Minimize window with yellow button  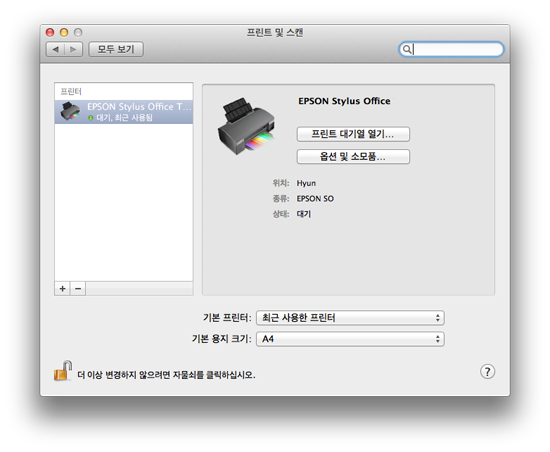[x=64, y=33]
